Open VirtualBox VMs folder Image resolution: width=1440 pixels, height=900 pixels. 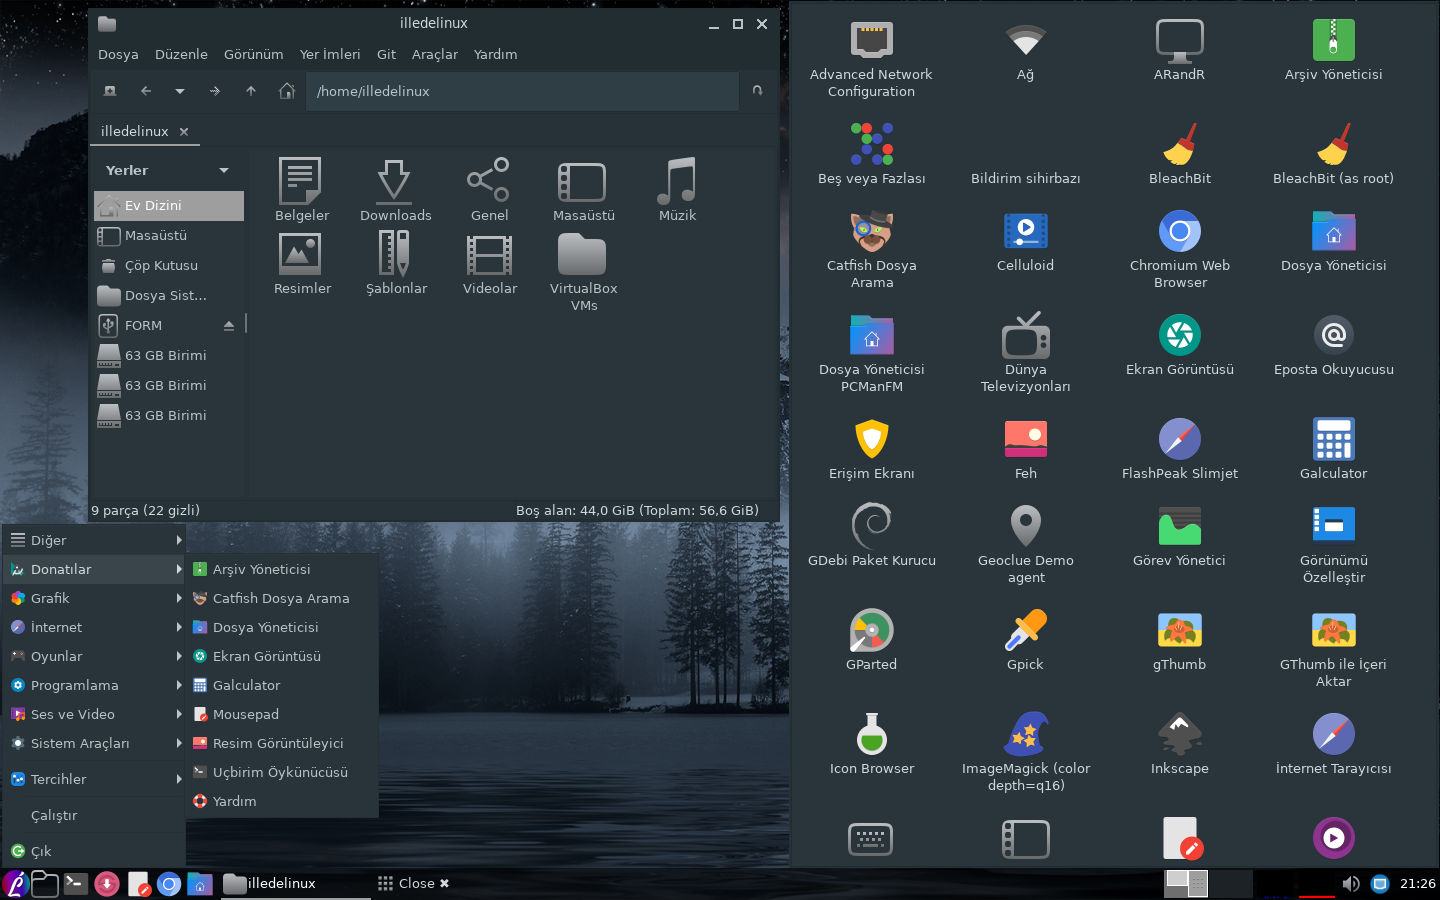[x=583, y=272]
